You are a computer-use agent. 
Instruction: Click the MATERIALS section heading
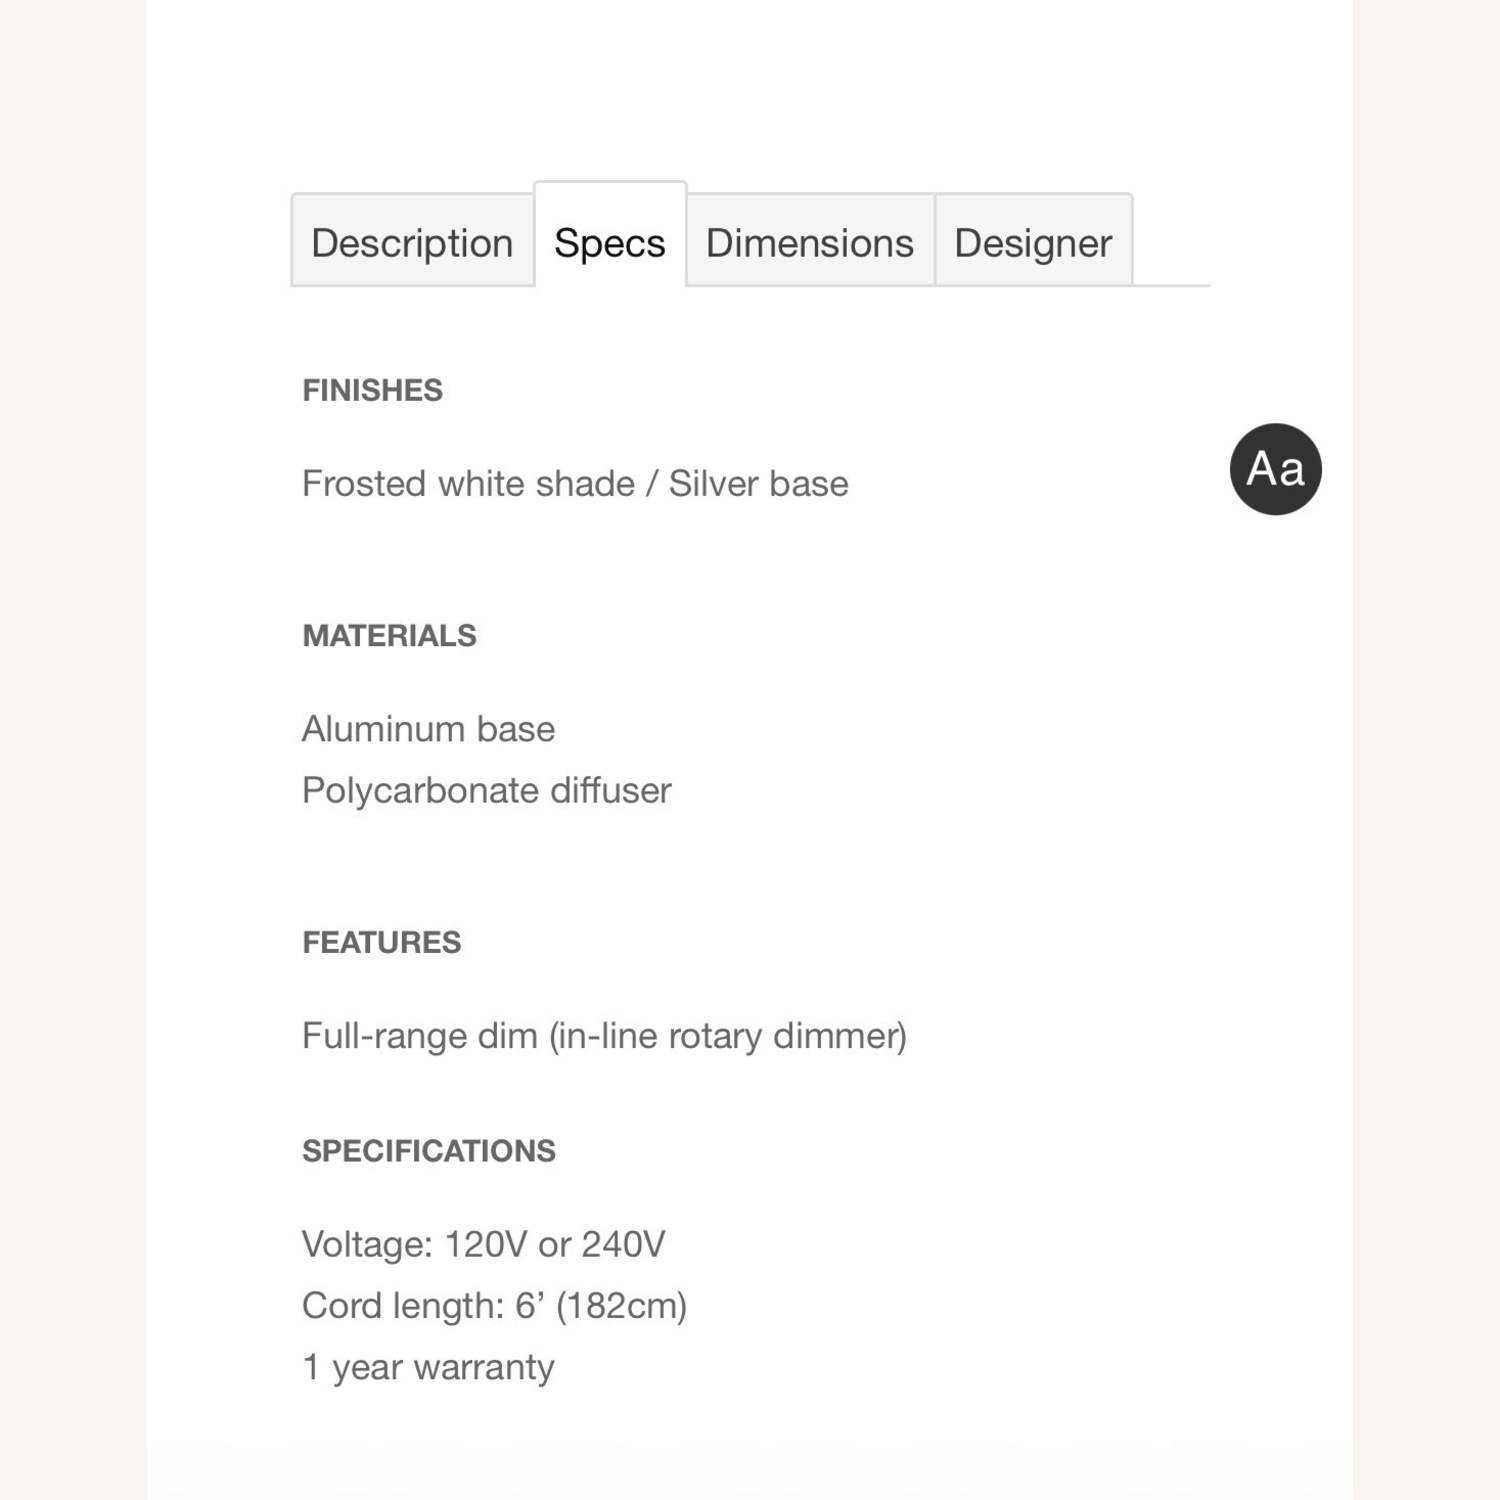pos(389,636)
